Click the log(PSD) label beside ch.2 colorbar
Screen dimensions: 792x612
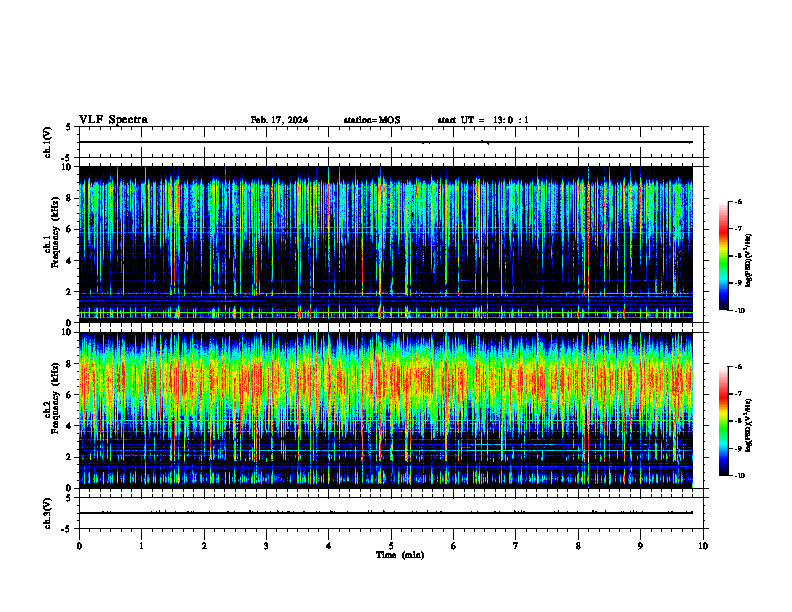pos(749,426)
